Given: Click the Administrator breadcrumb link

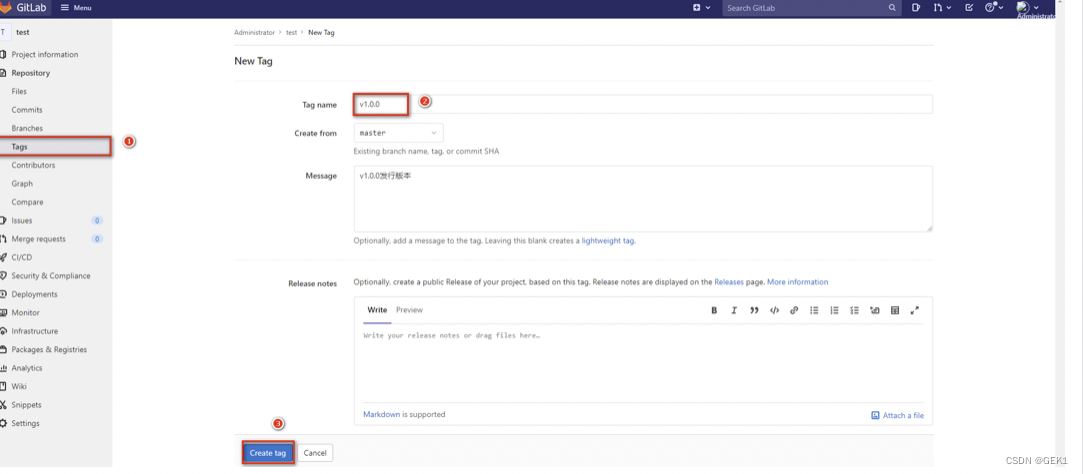Looking at the screenshot, I should pyautogui.click(x=254, y=32).
